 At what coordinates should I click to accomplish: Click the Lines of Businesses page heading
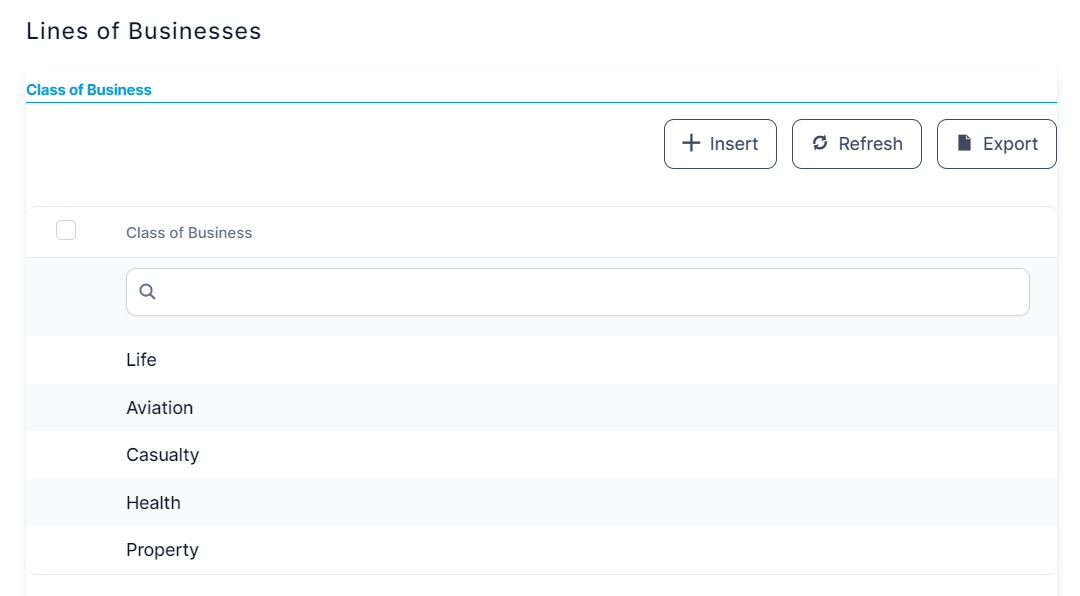click(x=144, y=31)
